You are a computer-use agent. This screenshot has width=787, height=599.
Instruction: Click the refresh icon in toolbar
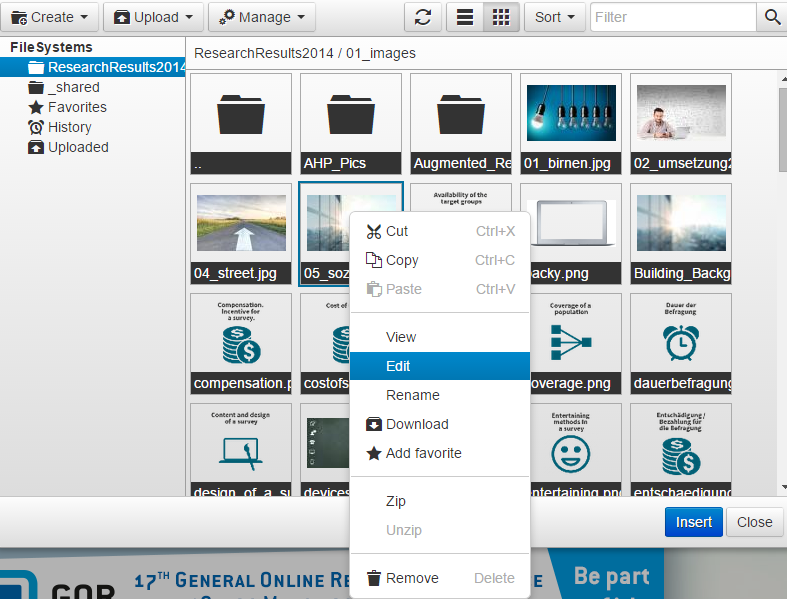point(423,17)
